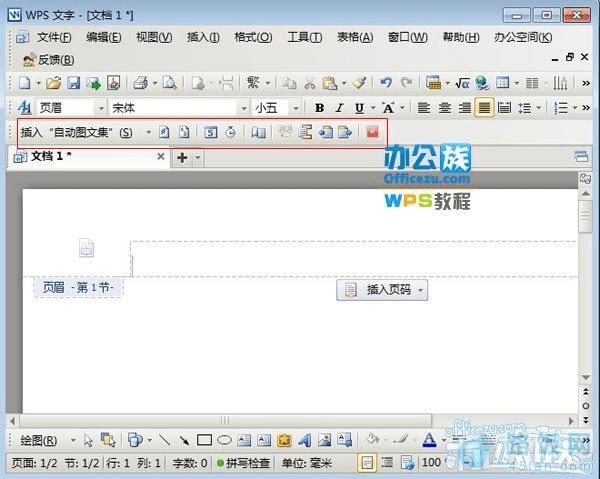Toggle bold formatting
Image resolution: width=600 pixels, height=479 pixels.
[320, 108]
